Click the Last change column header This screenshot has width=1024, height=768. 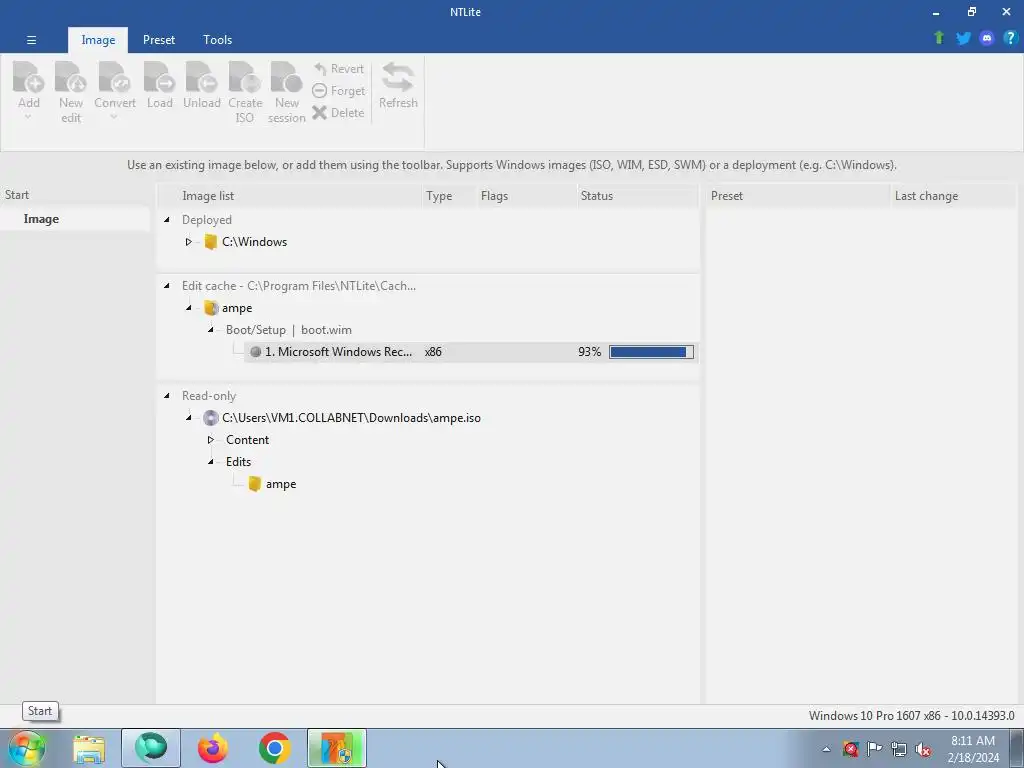click(953, 196)
